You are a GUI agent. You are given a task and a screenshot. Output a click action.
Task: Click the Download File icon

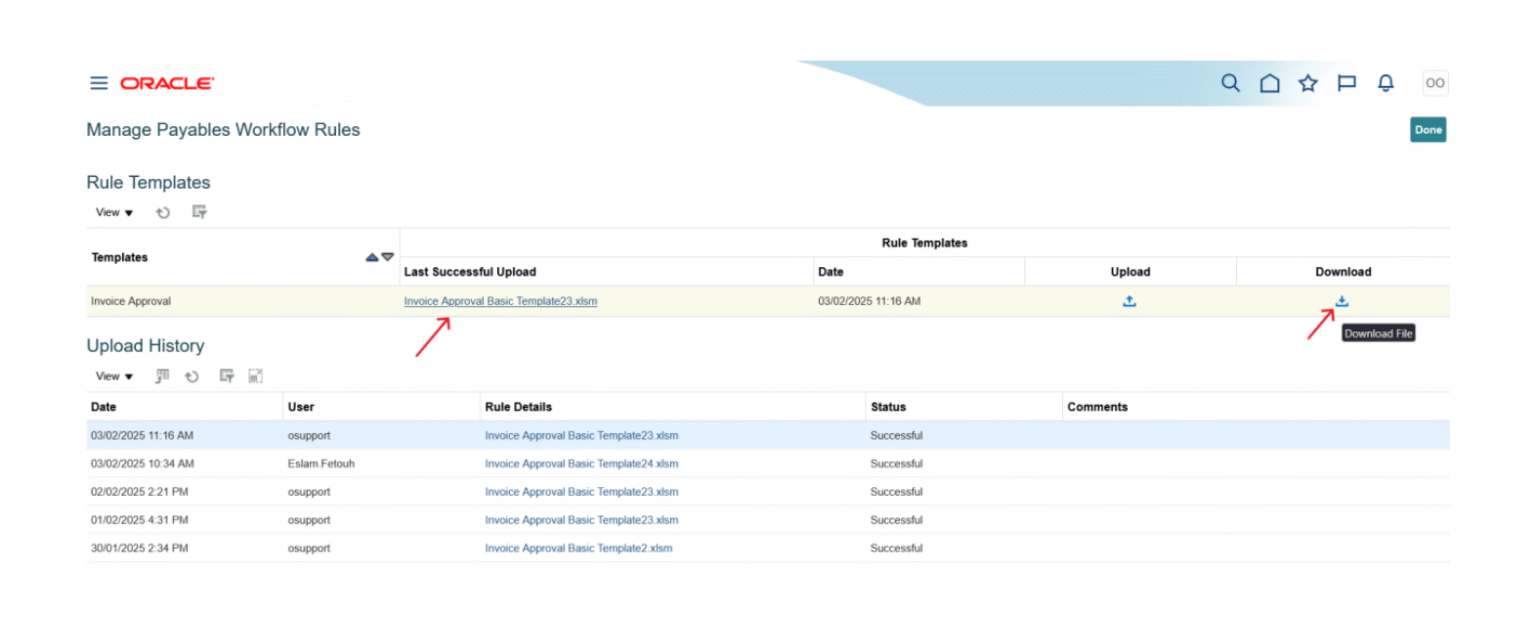pos(1340,300)
